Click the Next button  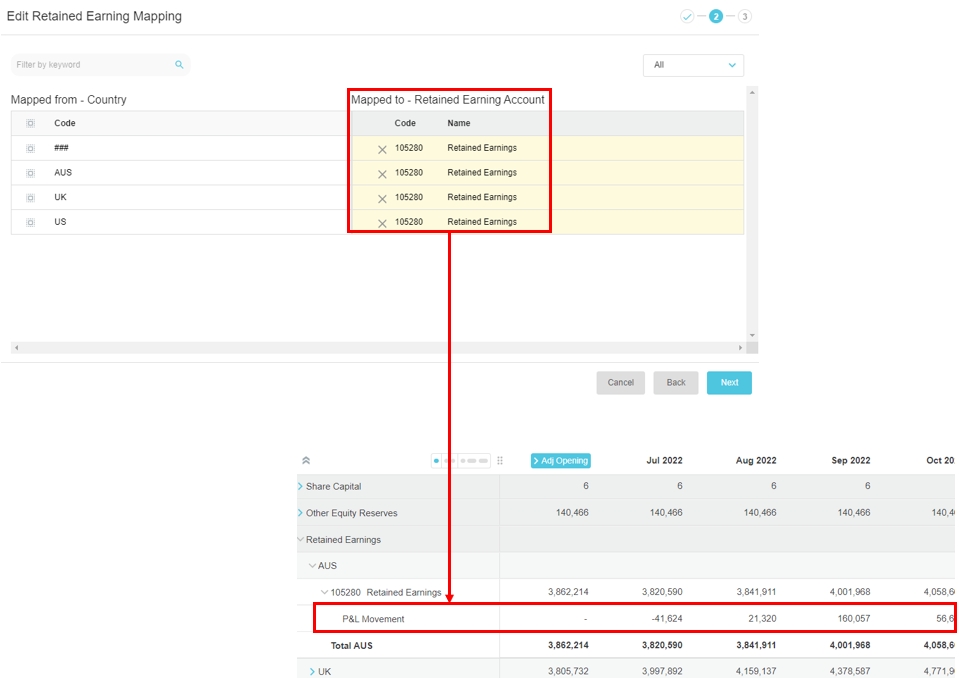coord(729,383)
